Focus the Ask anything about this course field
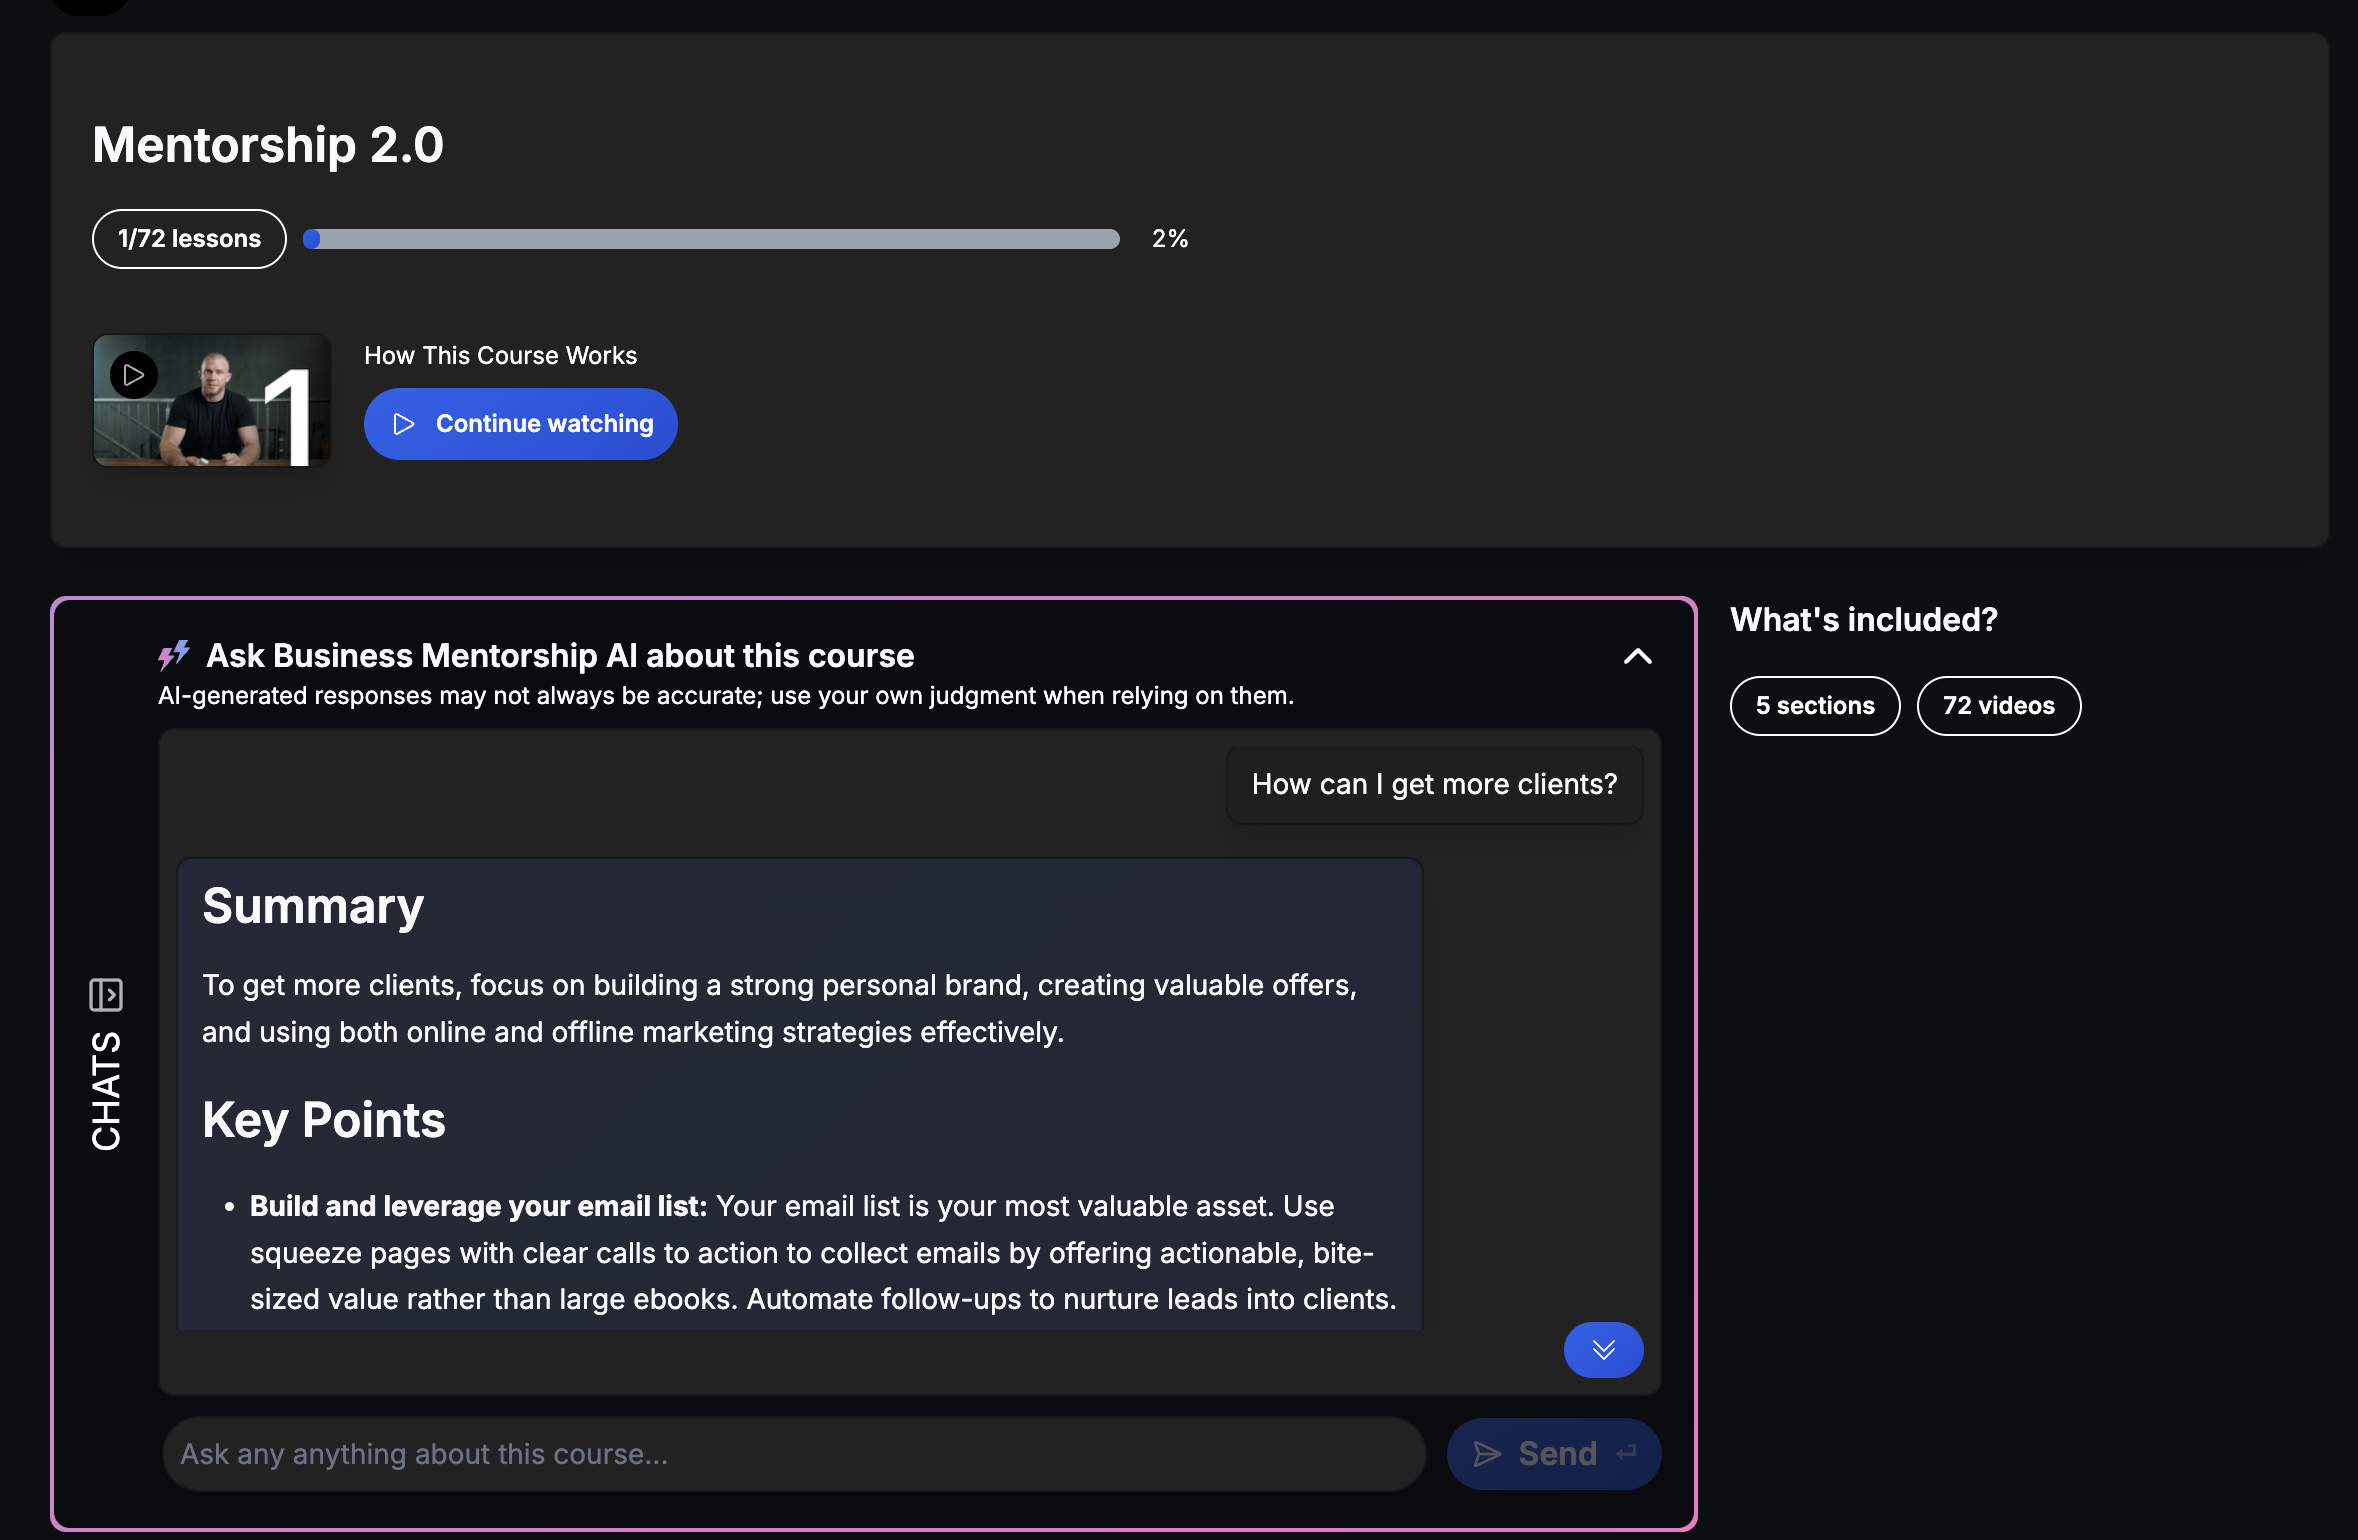The height and width of the screenshot is (1540, 2358). tap(792, 1454)
